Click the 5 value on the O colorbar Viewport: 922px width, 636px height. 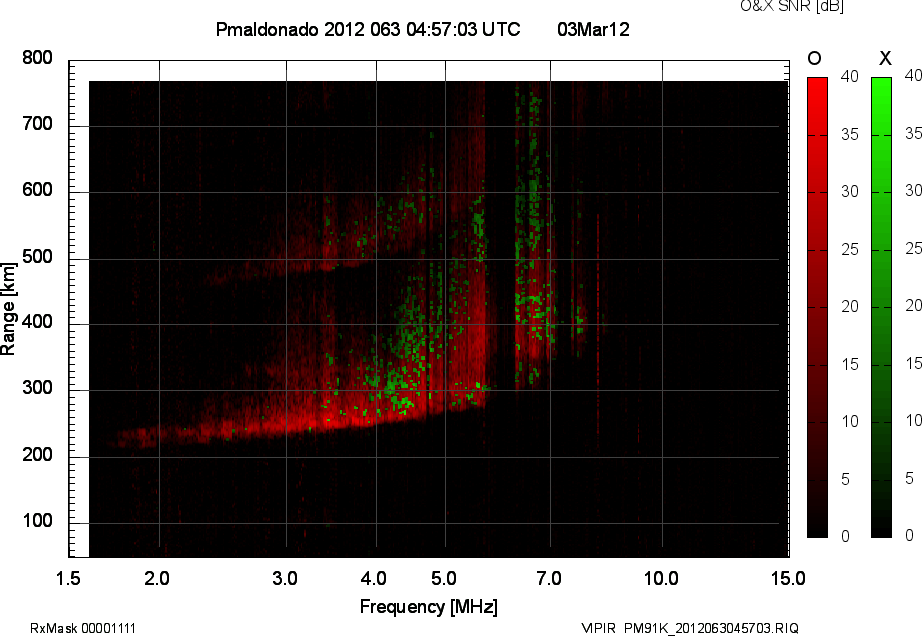point(846,480)
